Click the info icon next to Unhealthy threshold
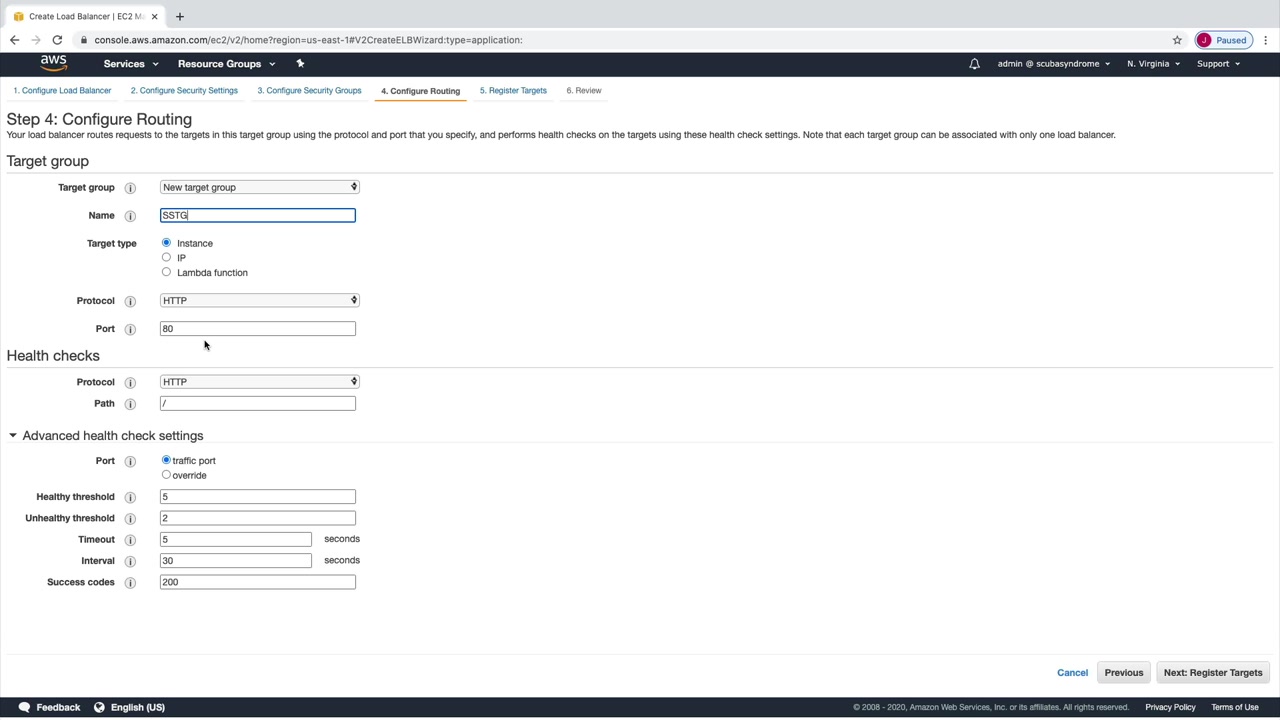The width and height of the screenshot is (1280, 720). [x=130, y=518]
